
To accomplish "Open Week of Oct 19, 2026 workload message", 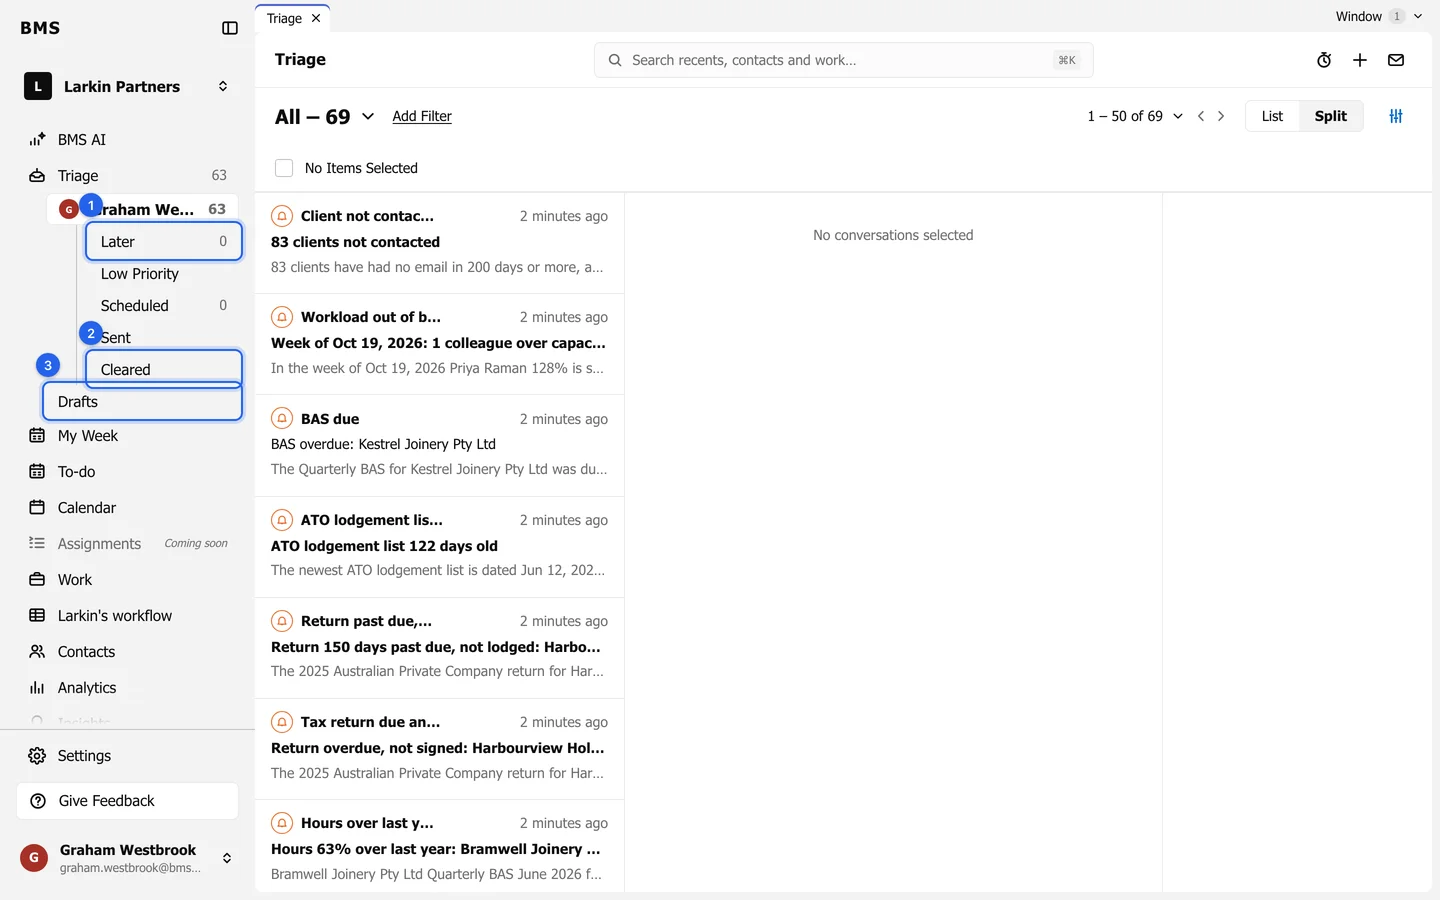I will (x=438, y=343).
